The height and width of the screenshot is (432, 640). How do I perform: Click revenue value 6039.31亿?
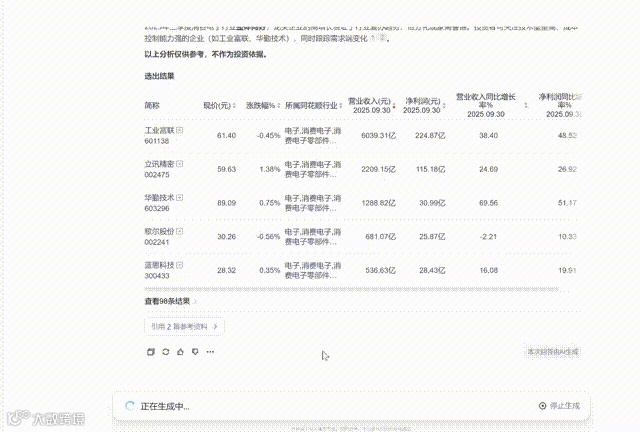[378, 136]
